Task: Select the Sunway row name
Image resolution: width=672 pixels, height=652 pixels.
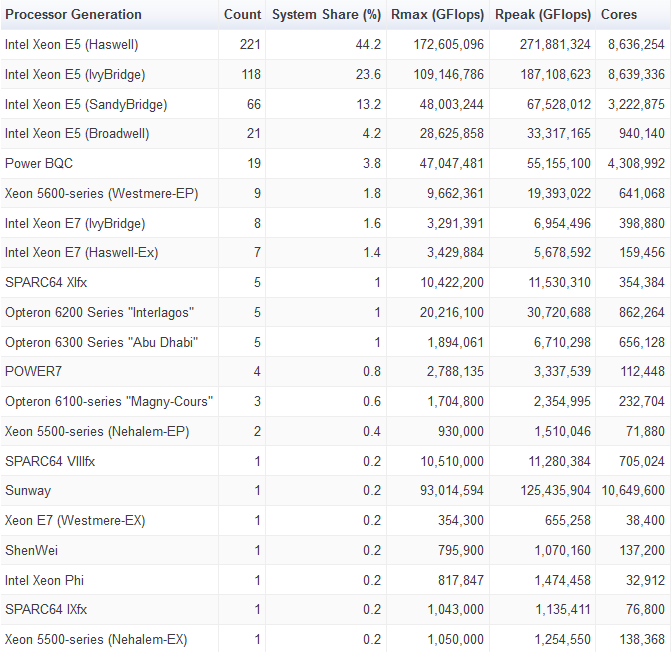Action: 28,490
